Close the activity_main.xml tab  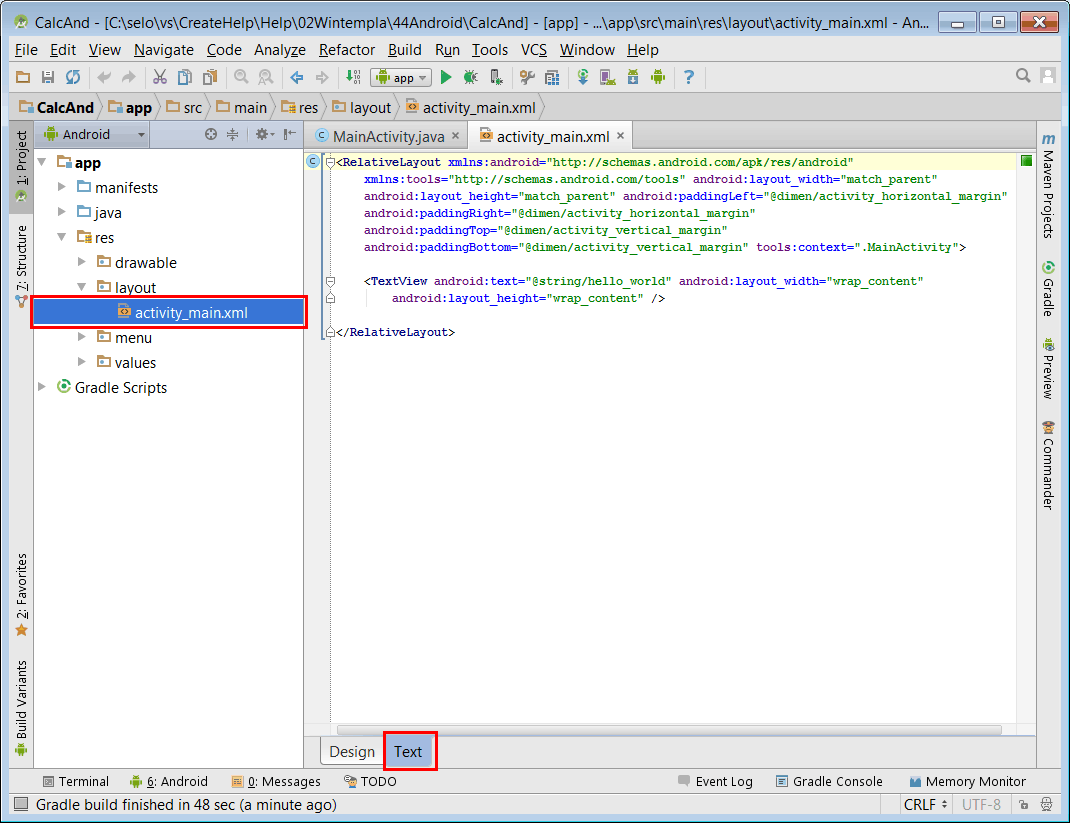[x=620, y=136]
